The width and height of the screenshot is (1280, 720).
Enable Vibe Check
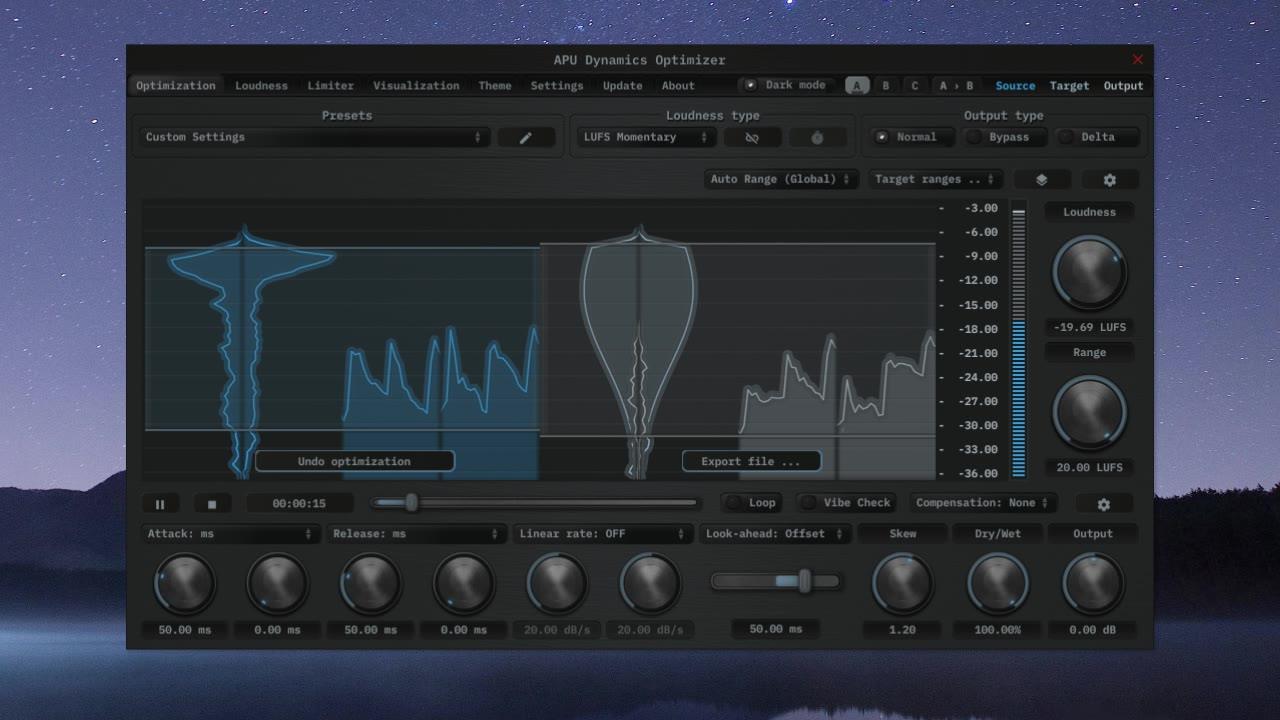846,503
